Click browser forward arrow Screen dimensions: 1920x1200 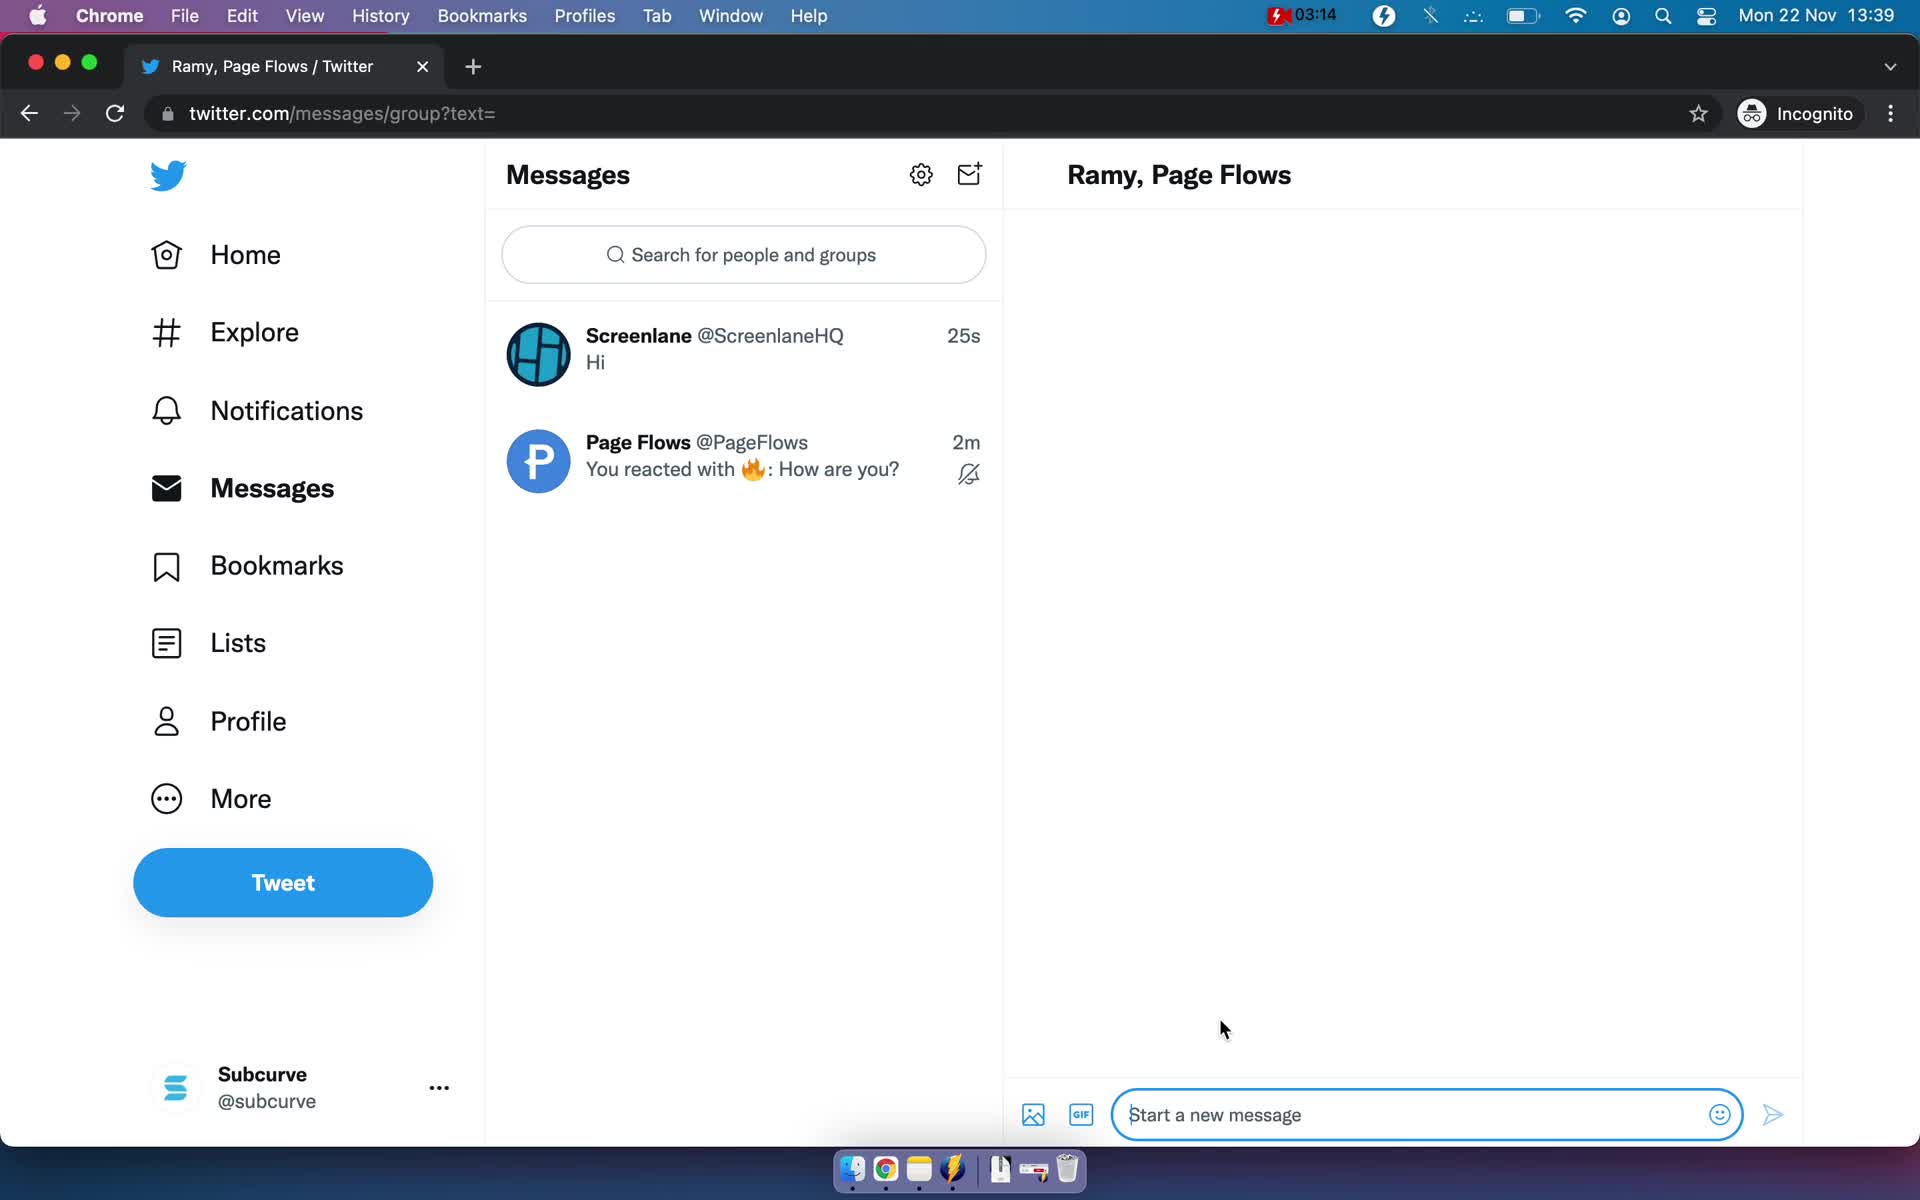[x=72, y=114]
